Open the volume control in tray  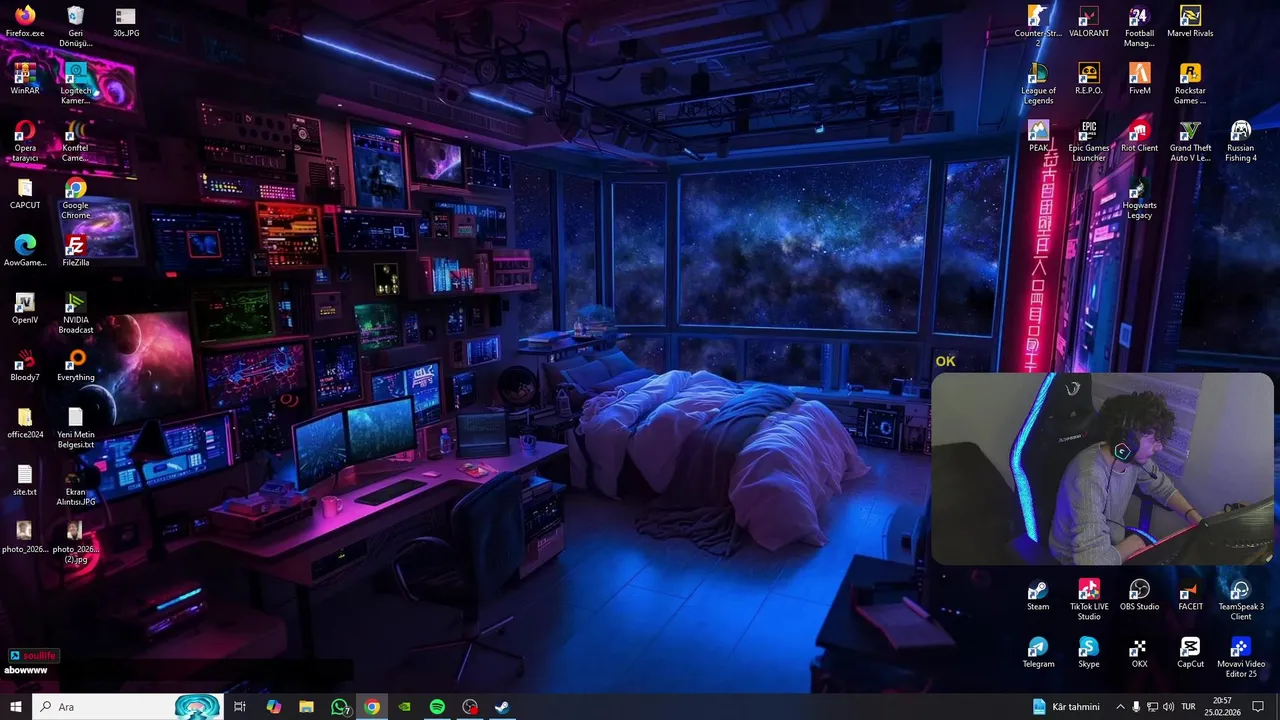point(1169,707)
